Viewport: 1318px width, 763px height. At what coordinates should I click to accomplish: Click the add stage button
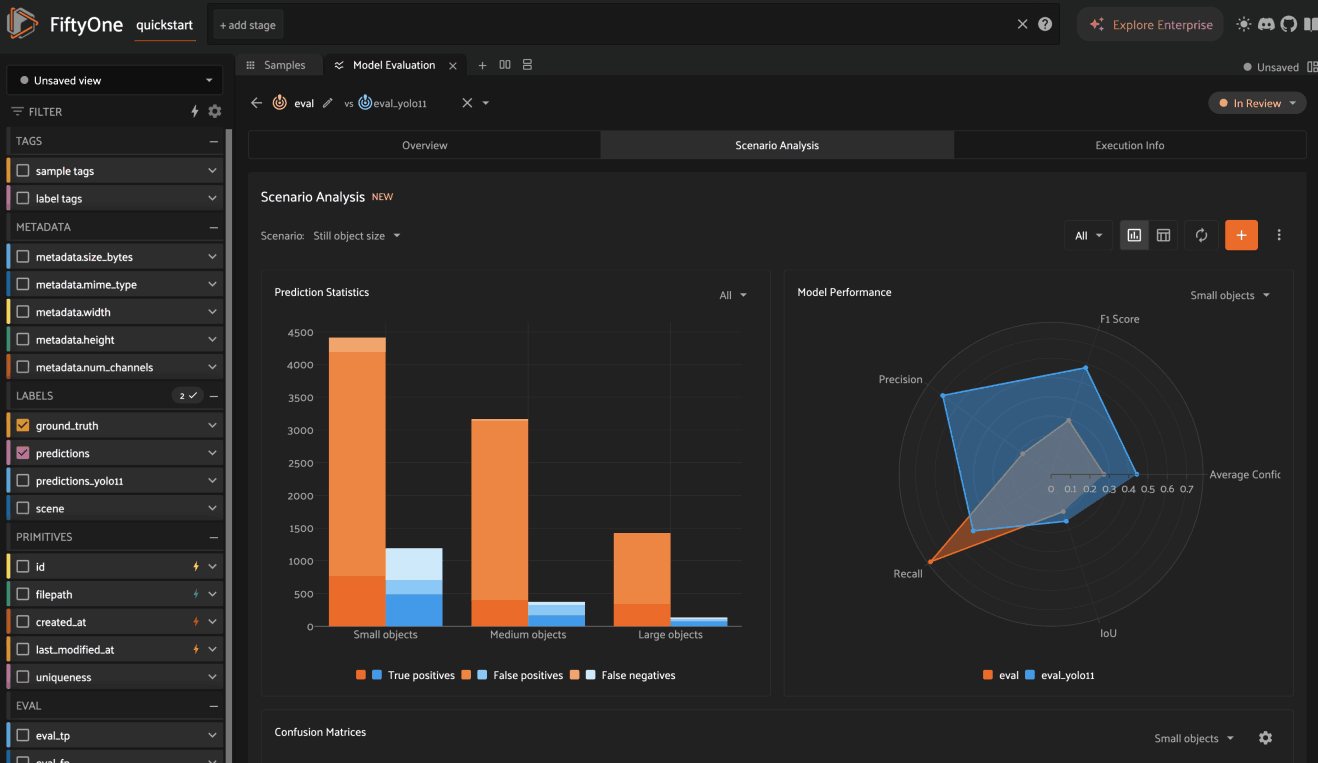247,25
